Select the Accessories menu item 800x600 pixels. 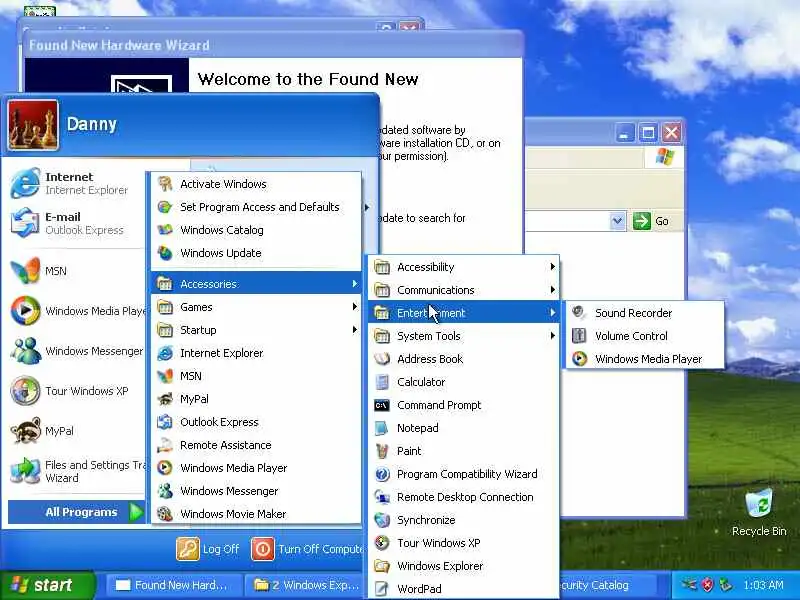pyautogui.click(x=256, y=284)
